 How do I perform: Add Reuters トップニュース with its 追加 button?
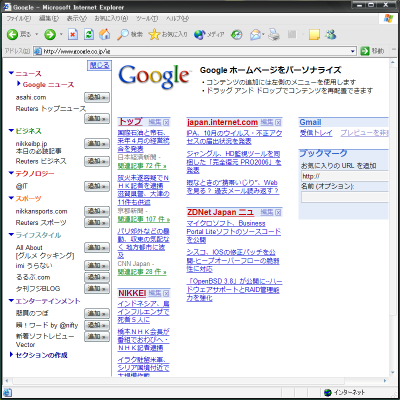[97, 118]
